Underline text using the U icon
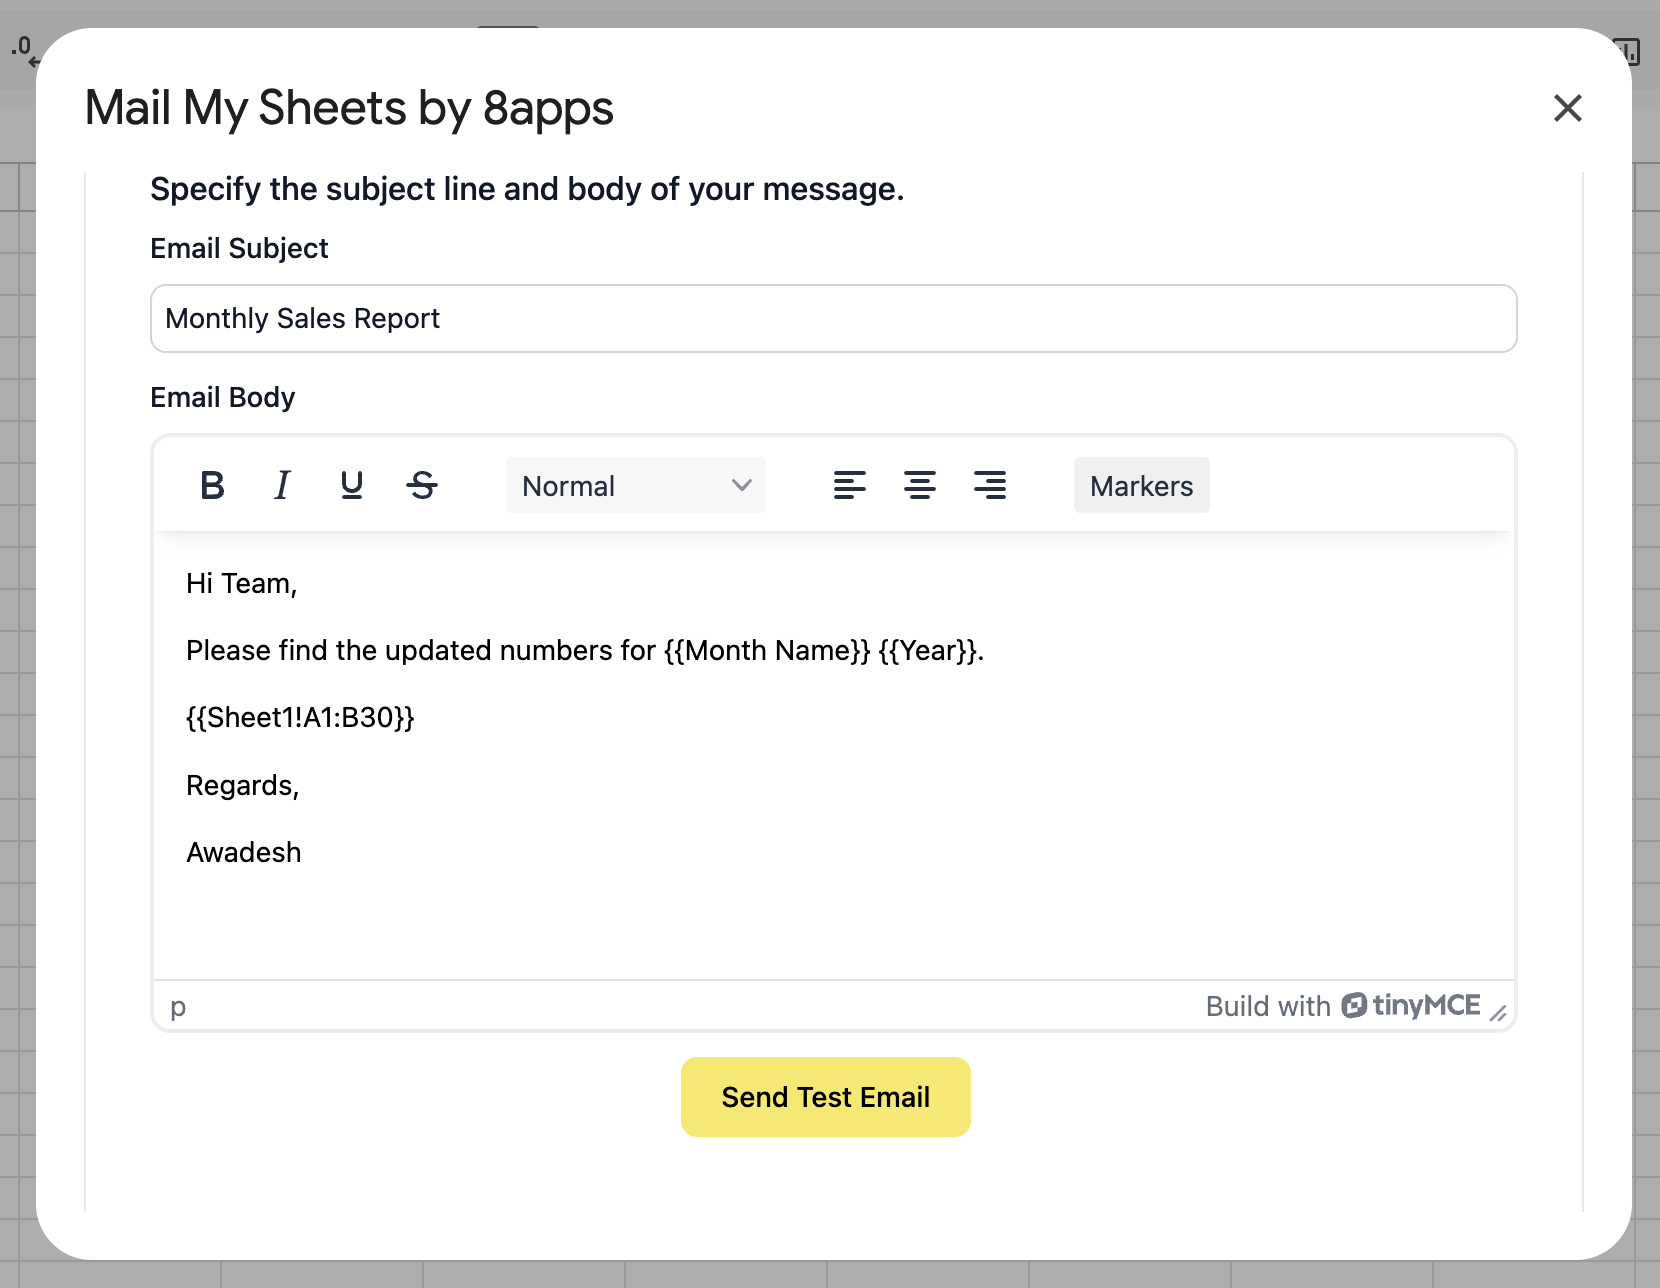Screen dimensions: 1660x1288 (x=351, y=486)
